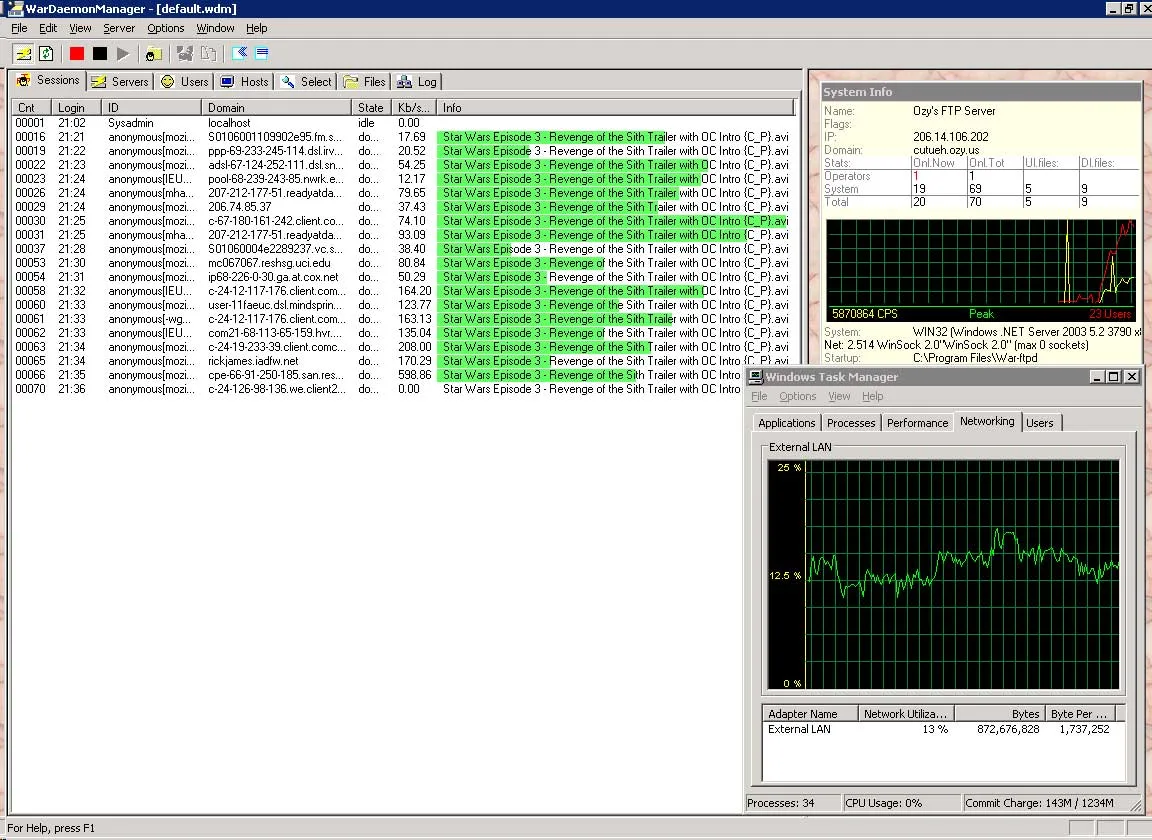Image resolution: width=1152 pixels, height=840 pixels.
Task: Open the Users tab in WarDaemonManager
Action: point(184,82)
